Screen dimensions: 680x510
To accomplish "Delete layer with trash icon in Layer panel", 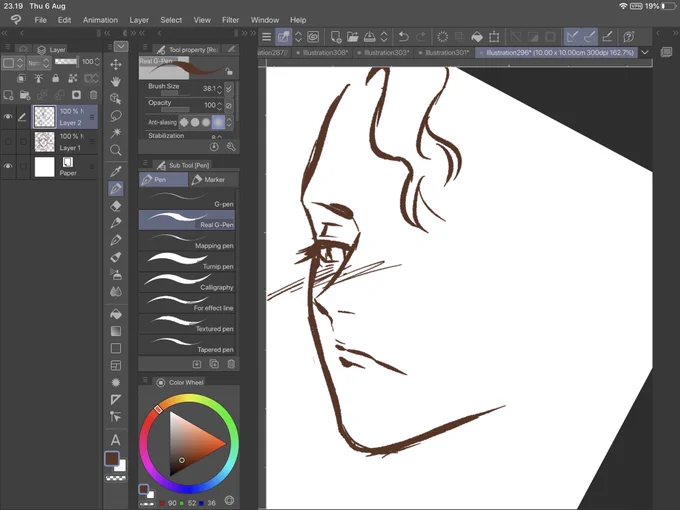I will point(93,95).
